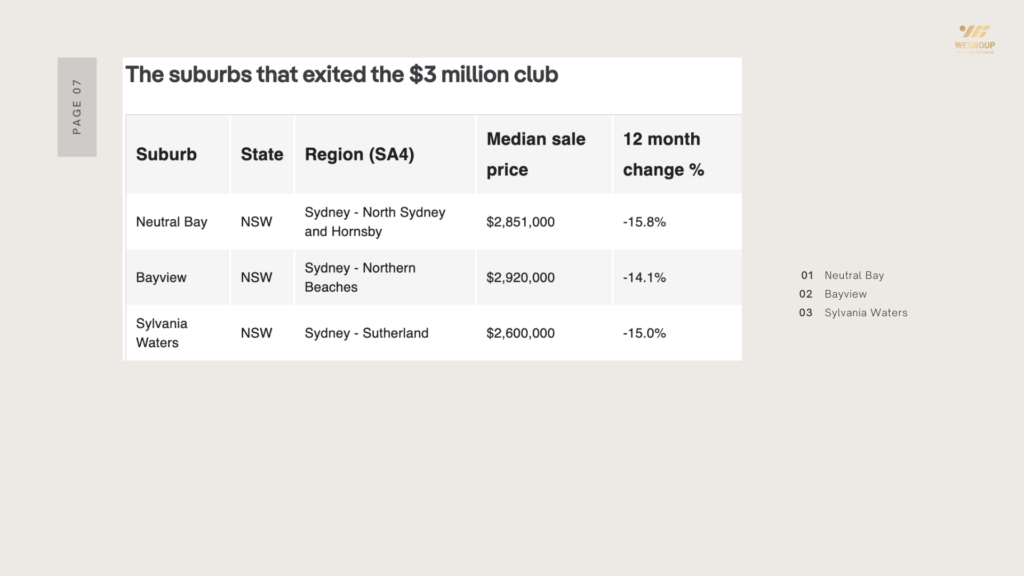Select the Region (SA4) column header

pos(359,155)
